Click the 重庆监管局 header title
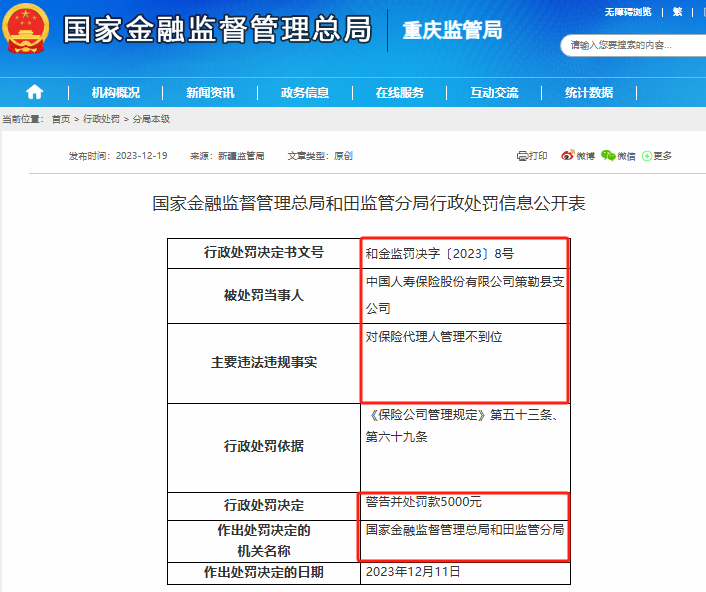The height and width of the screenshot is (592, 706). pos(452,31)
